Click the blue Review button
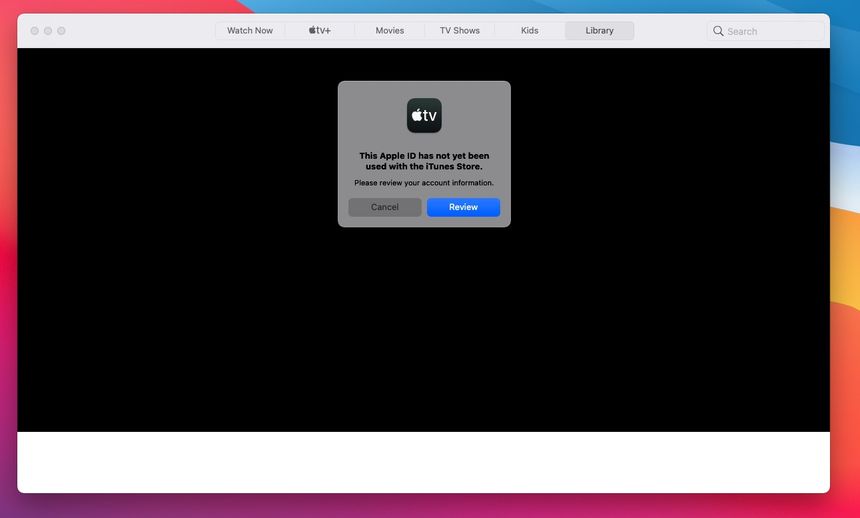 (x=463, y=207)
